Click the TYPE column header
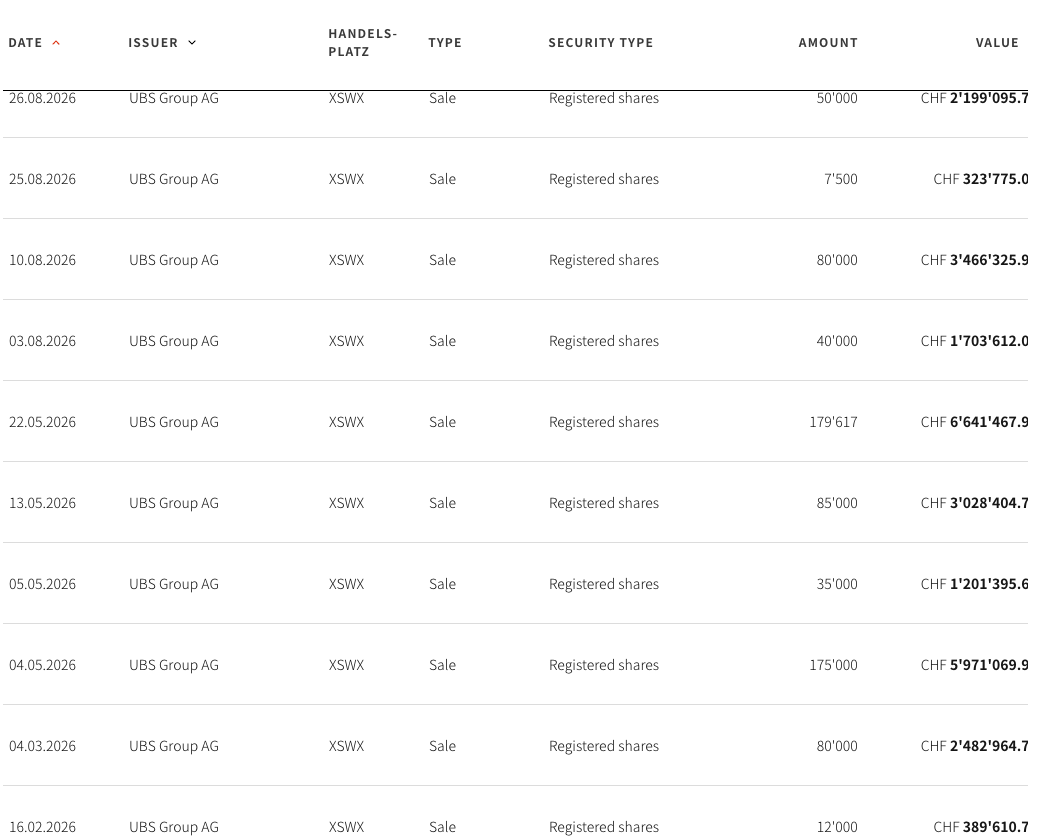 click(x=445, y=43)
